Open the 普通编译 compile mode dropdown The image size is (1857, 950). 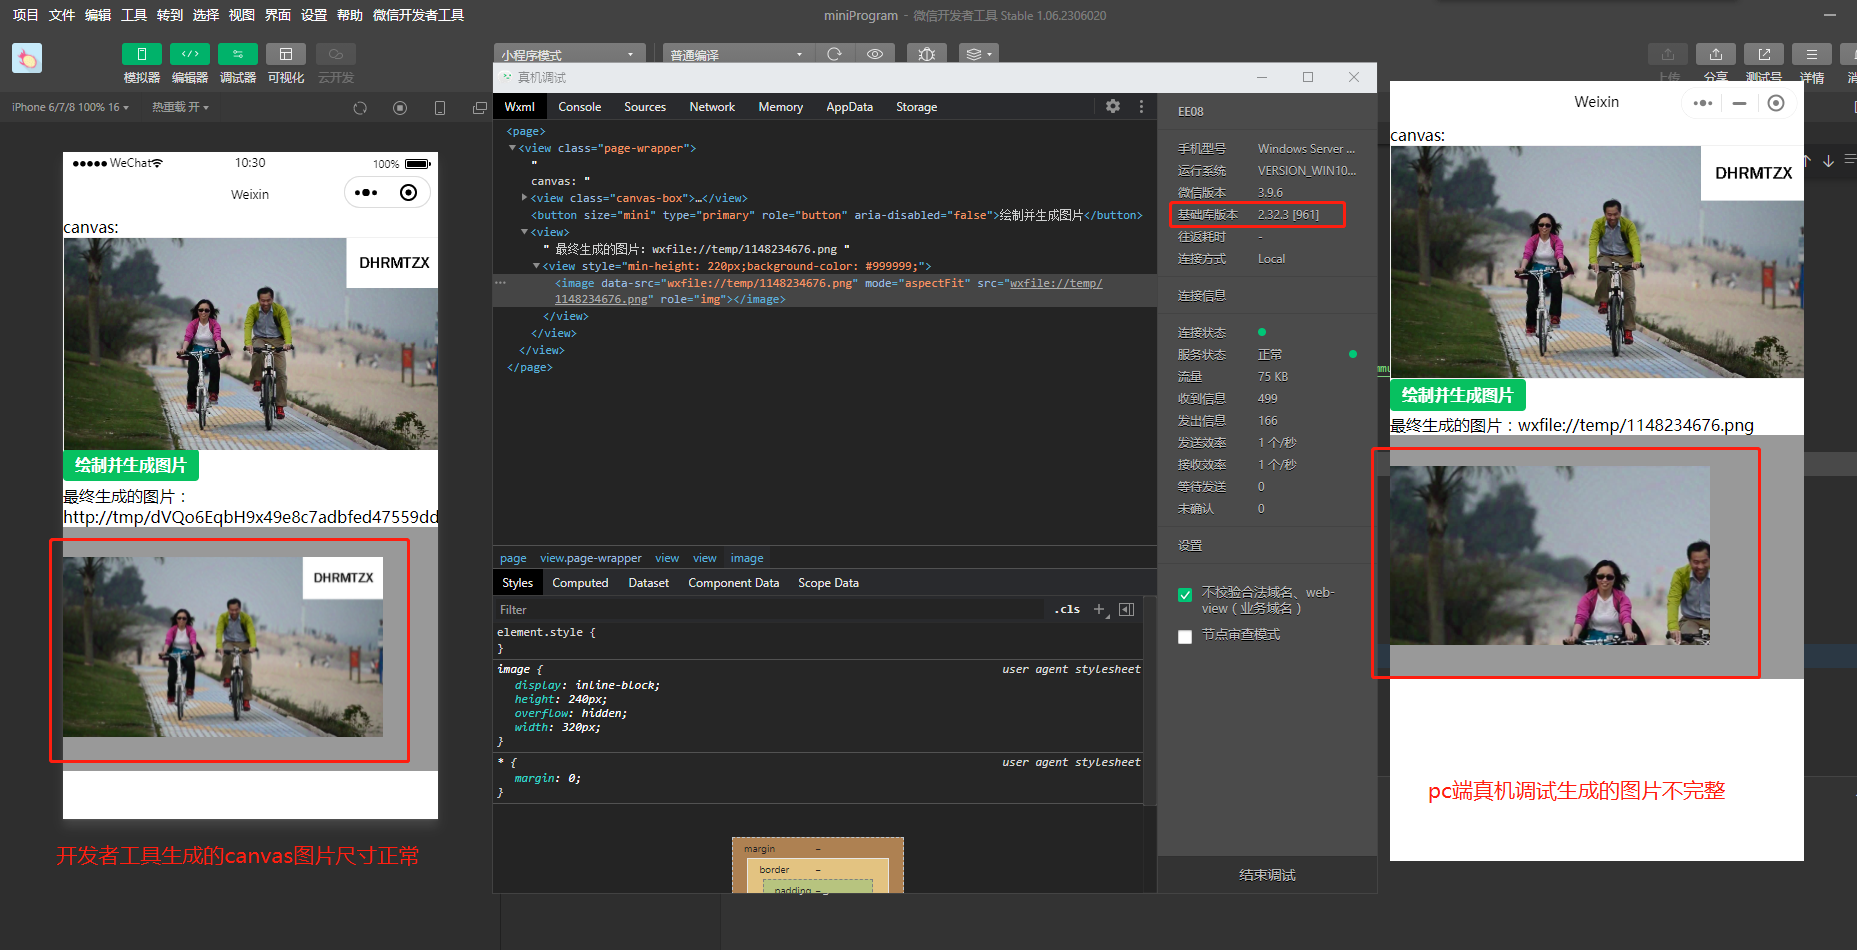737,54
